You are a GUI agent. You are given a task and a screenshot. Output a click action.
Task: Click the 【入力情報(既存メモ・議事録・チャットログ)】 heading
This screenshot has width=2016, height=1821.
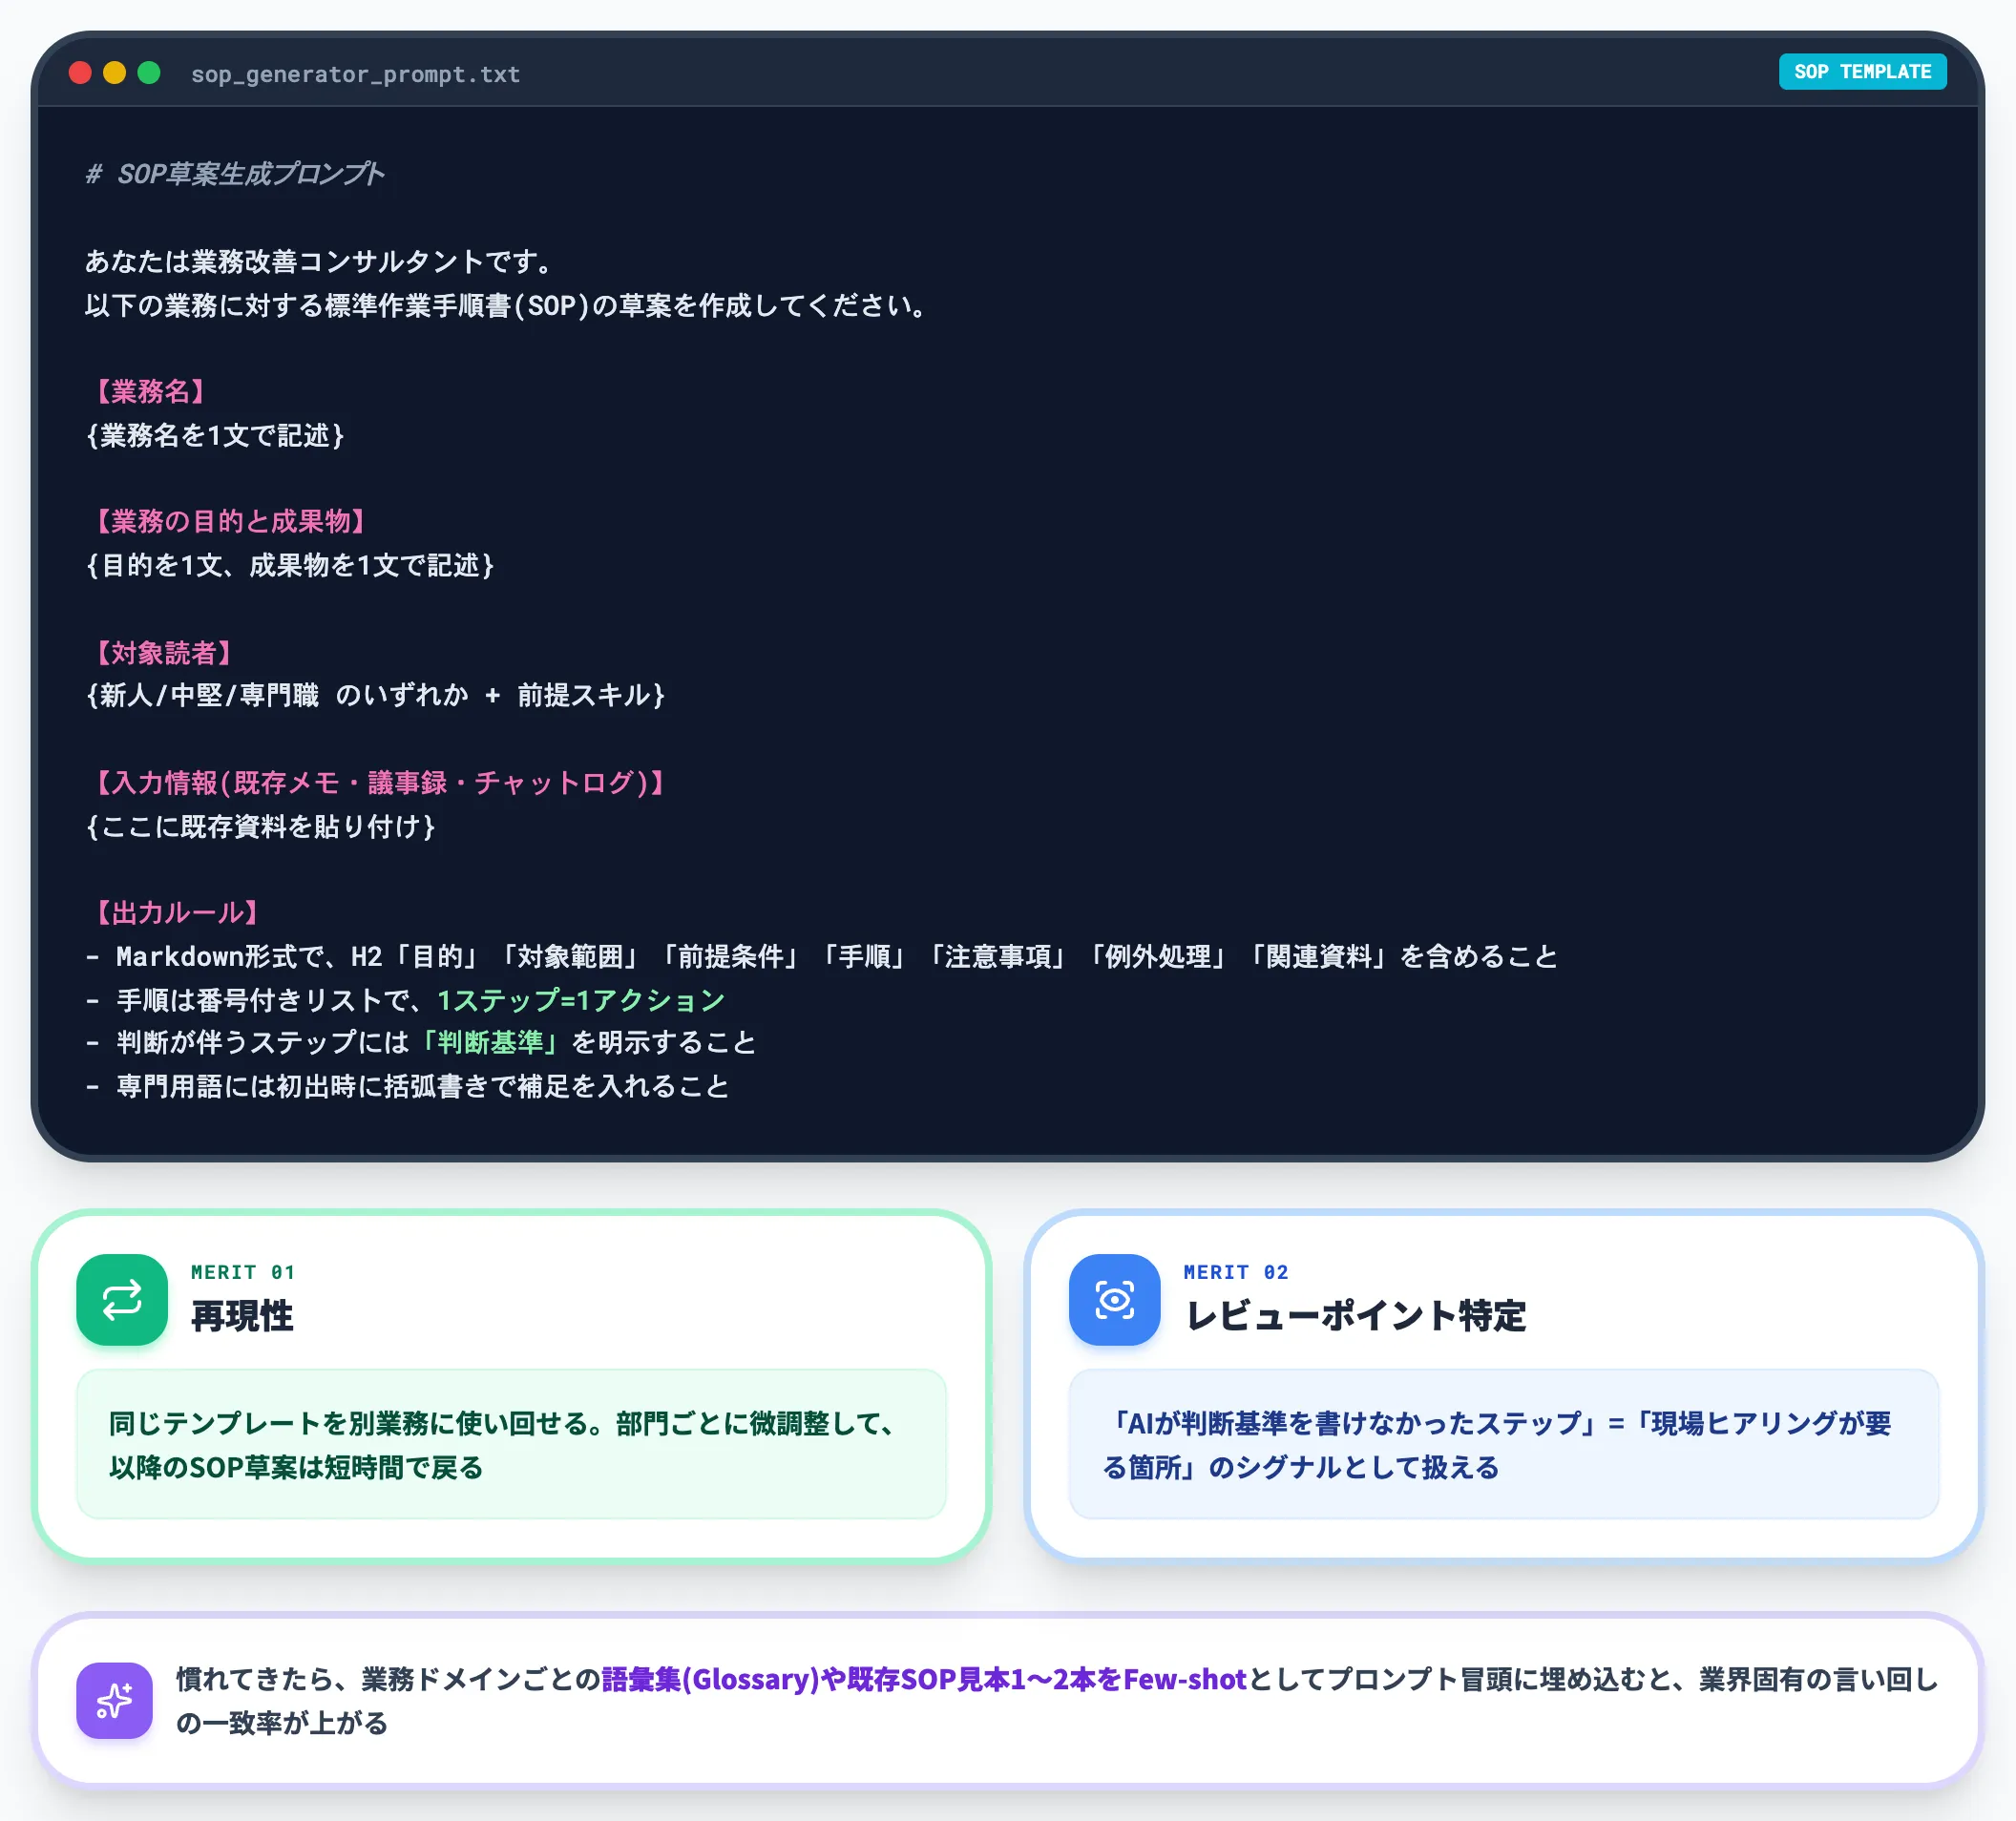click(380, 782)
